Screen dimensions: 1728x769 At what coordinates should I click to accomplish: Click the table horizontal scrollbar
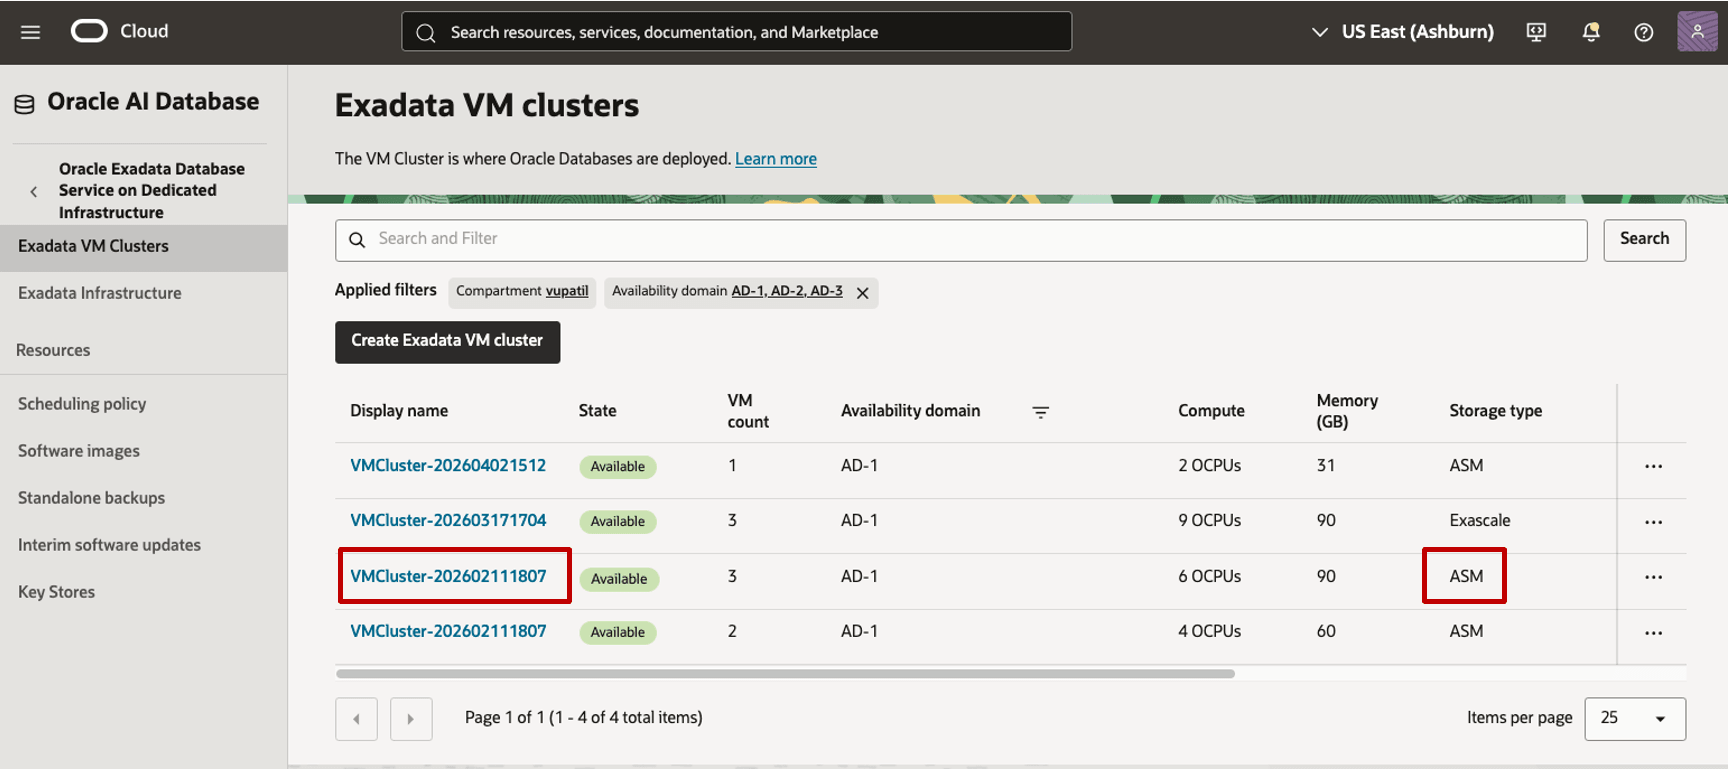click(785, 674)
